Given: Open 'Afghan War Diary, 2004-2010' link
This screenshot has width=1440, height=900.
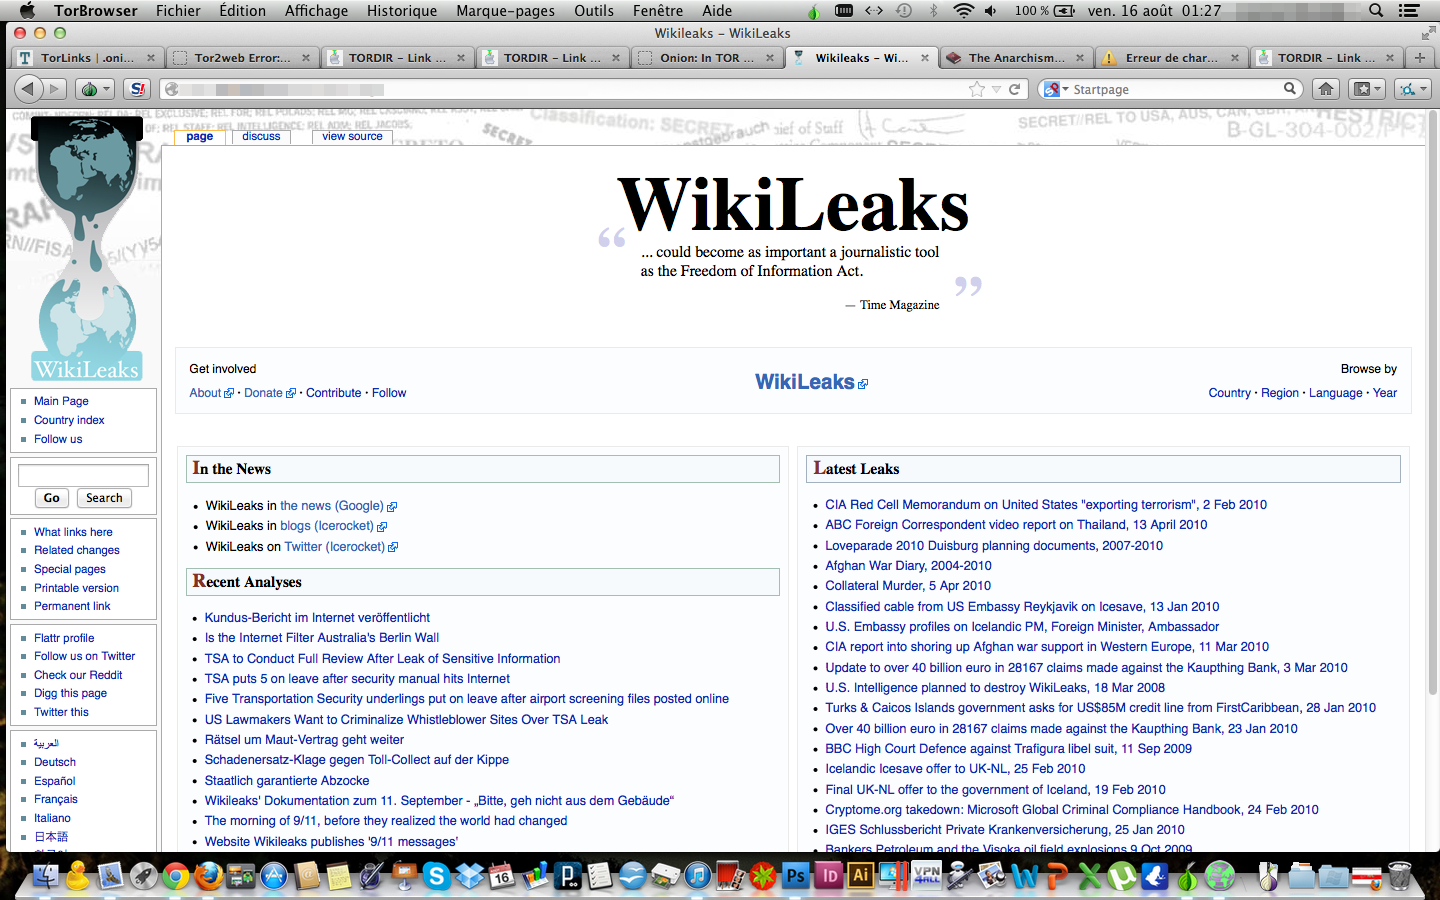Looking at the screenshot, I should tap(908, 566).
